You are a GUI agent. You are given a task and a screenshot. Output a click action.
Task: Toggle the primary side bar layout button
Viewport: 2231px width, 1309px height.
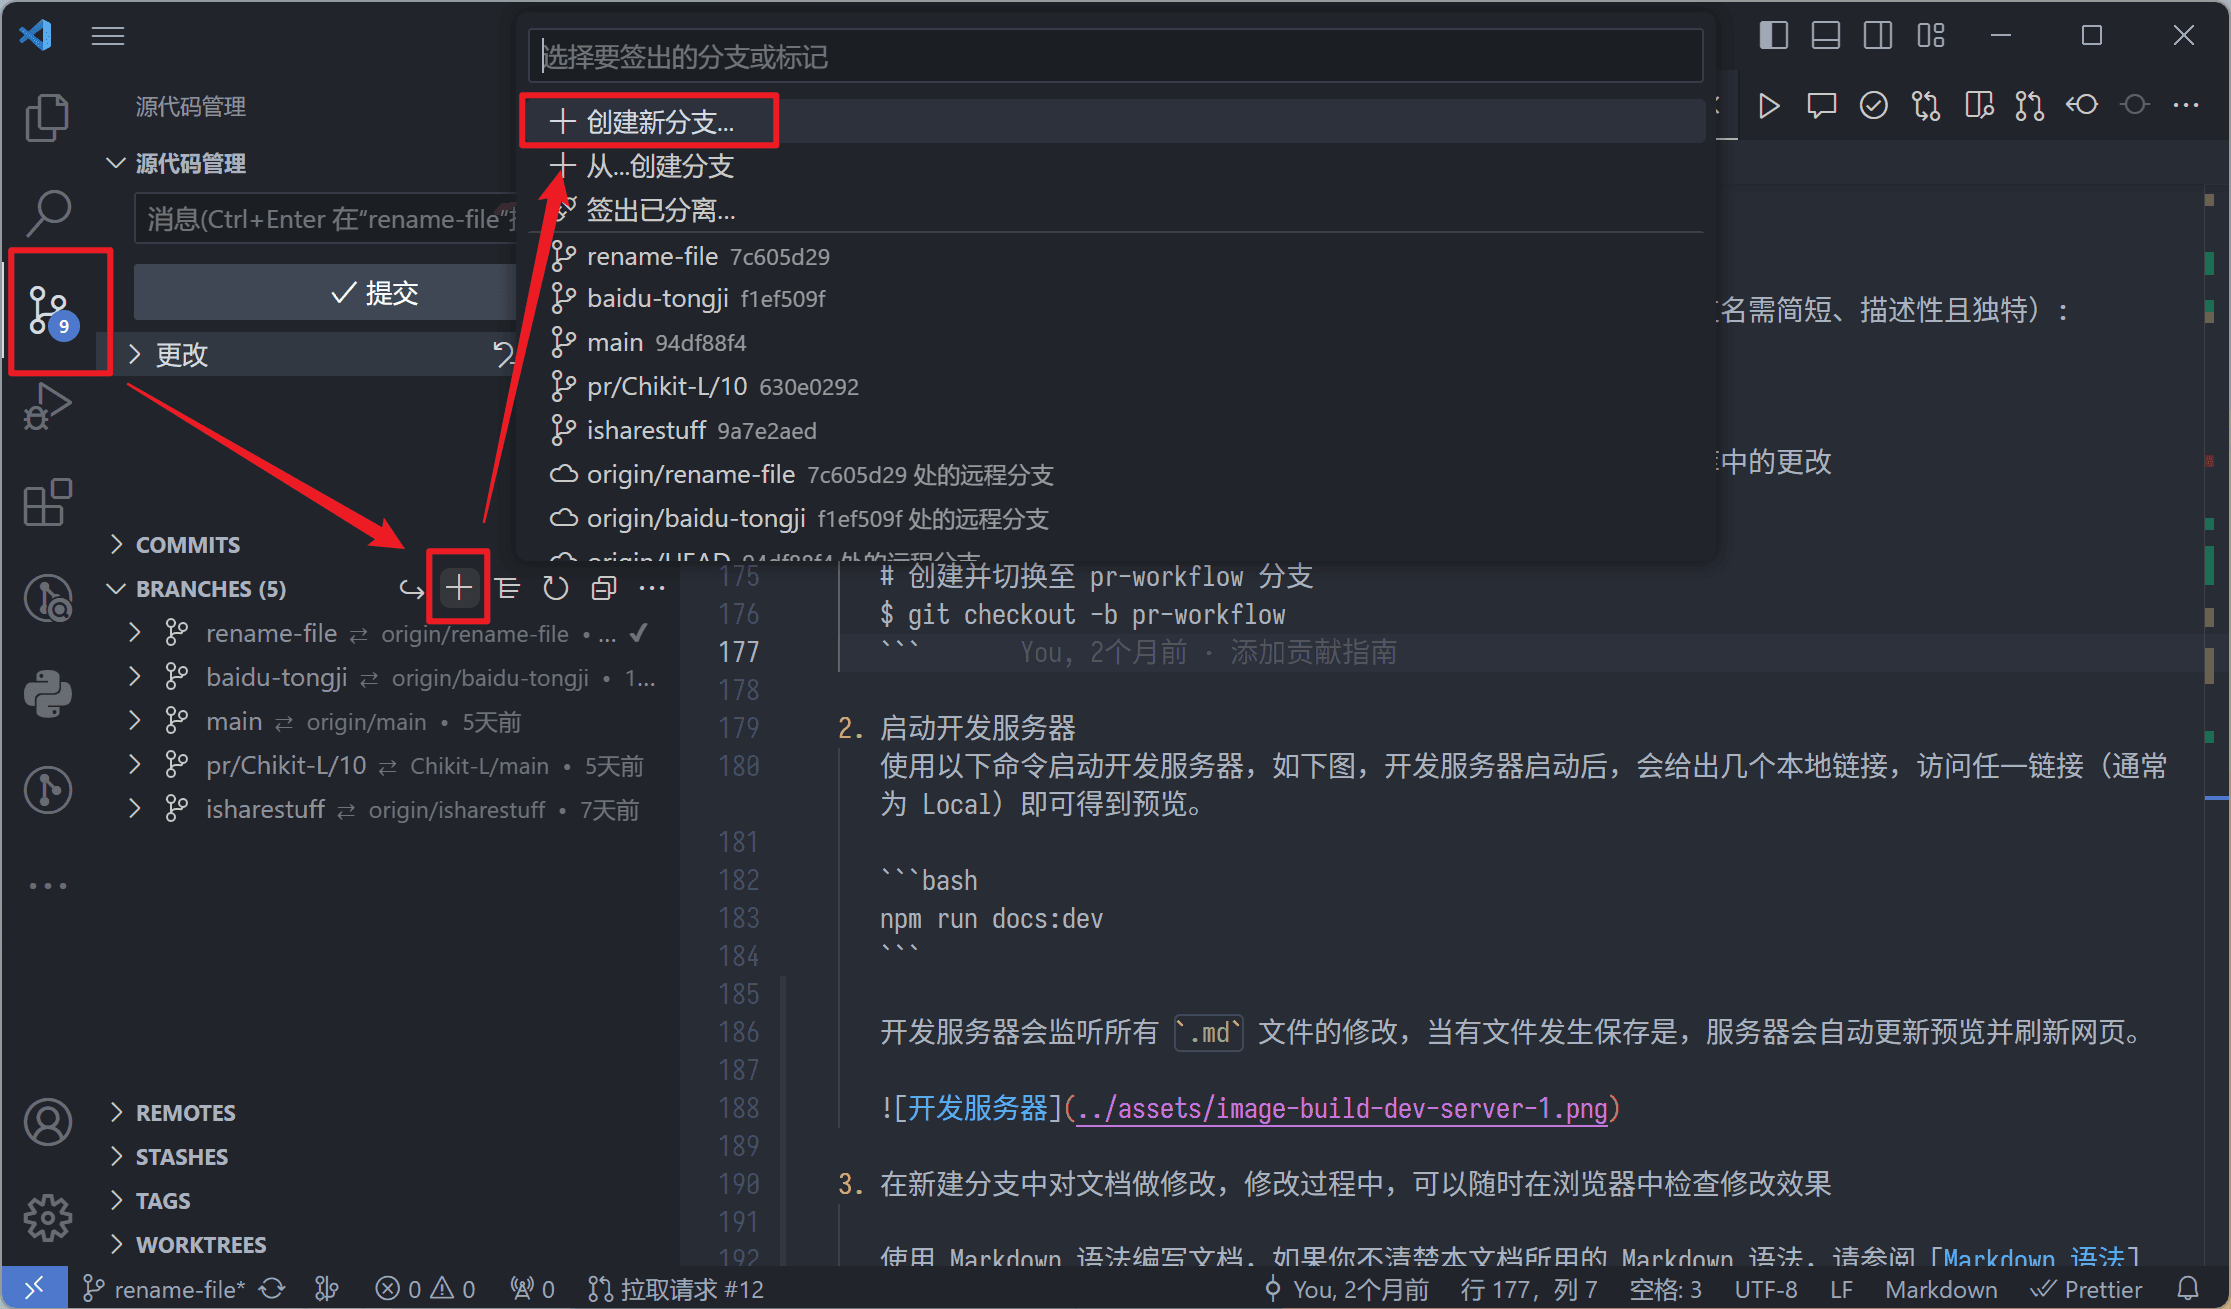coord(1773,36)
